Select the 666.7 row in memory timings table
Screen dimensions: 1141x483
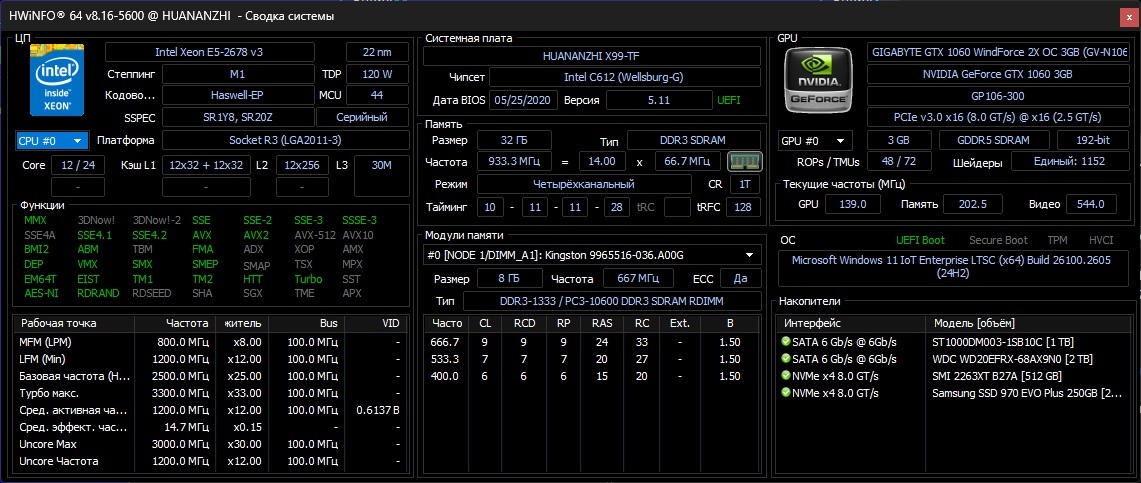click(x=592, y=342)
